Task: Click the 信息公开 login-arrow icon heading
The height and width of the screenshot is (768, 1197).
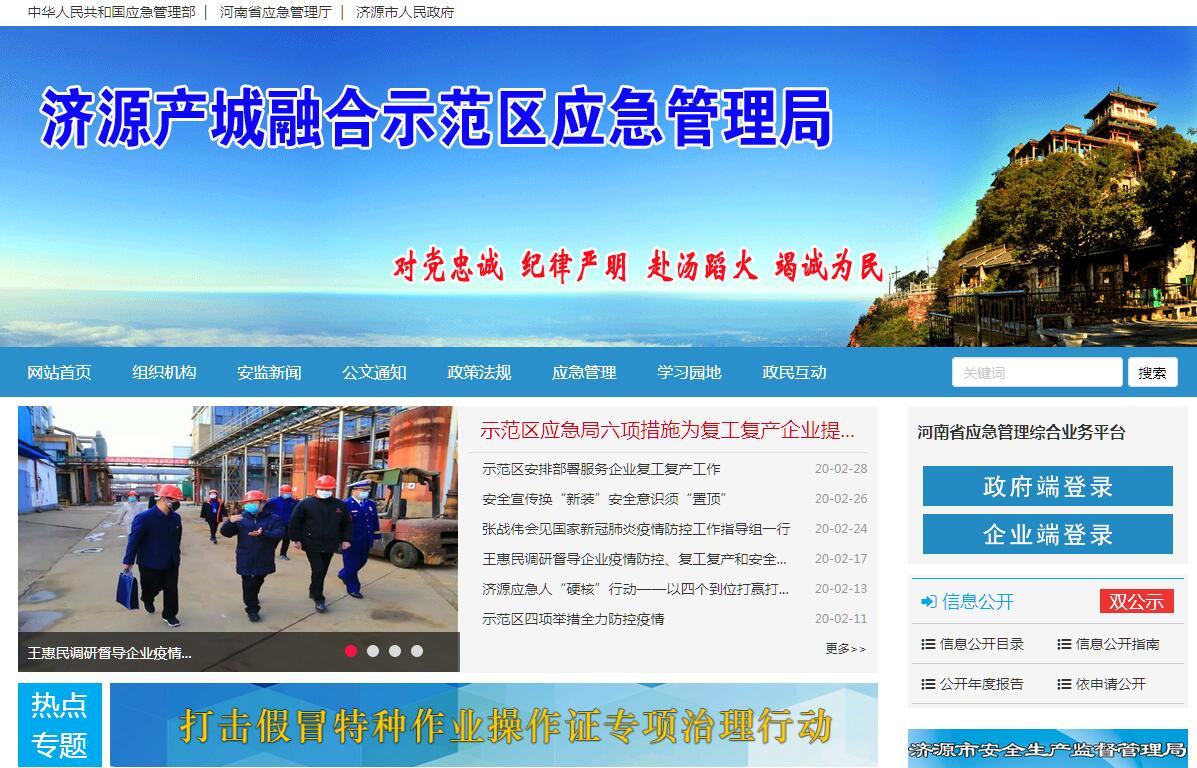Action: 967,601
